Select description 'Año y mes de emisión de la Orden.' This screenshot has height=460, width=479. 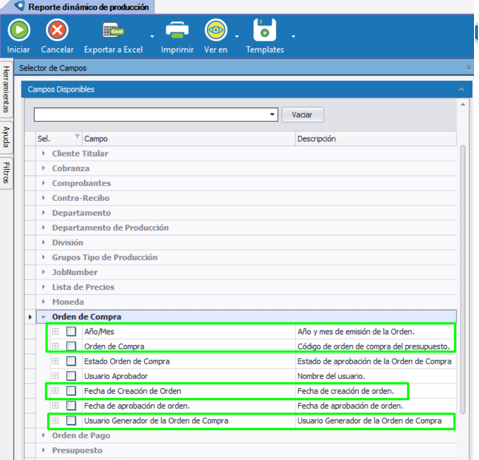click(x=356, y=332)
